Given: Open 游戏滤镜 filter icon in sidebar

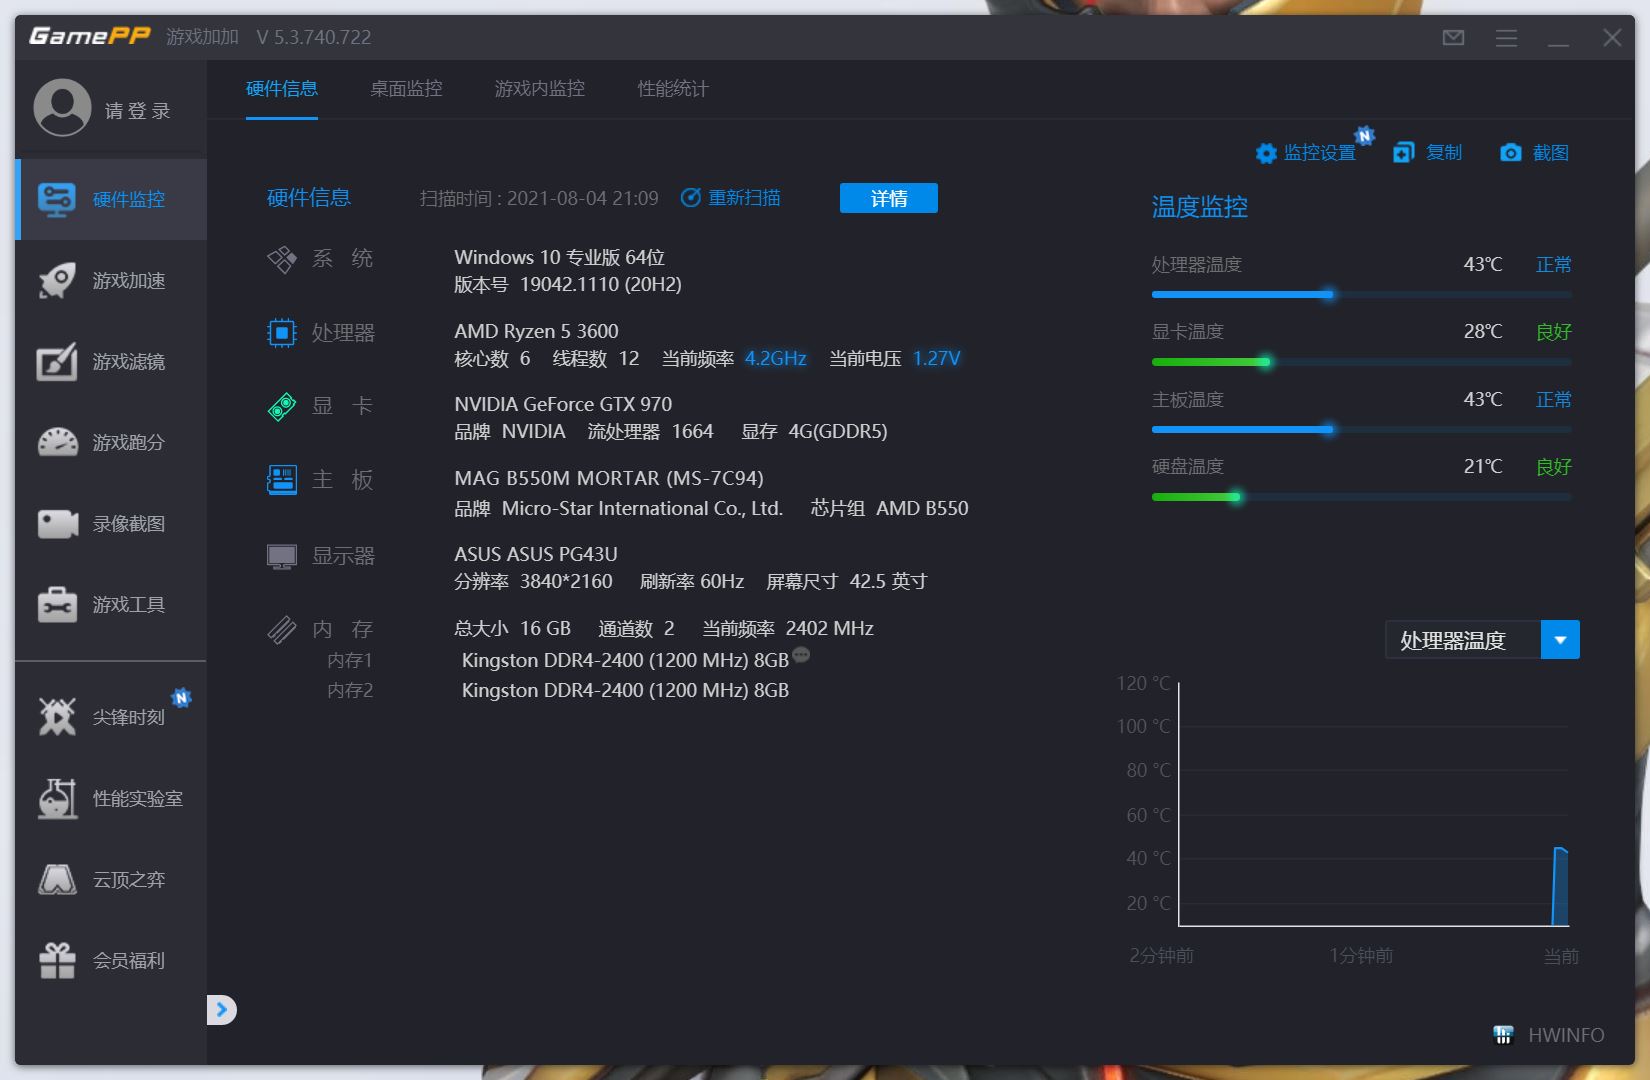Looking at the screenshot, I should tap(57, 361).
